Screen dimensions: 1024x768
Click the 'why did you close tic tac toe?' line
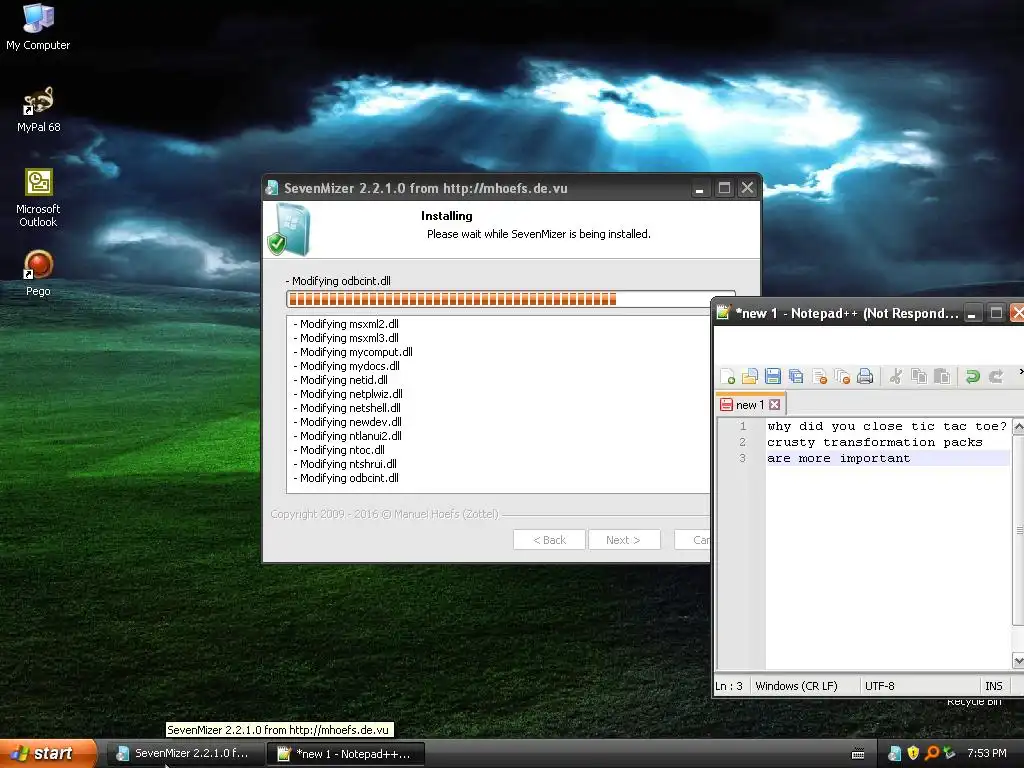(887, 426)
